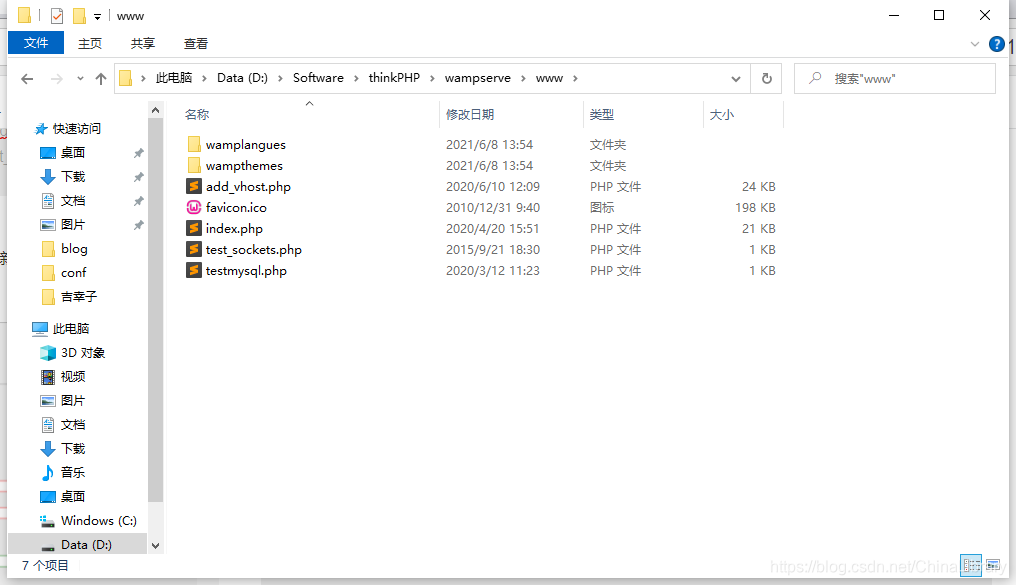Image resolution: width=1016 pixels, height=585 pixels.
Task: Select the wampthemes folder icon
Action: point(194,165)
